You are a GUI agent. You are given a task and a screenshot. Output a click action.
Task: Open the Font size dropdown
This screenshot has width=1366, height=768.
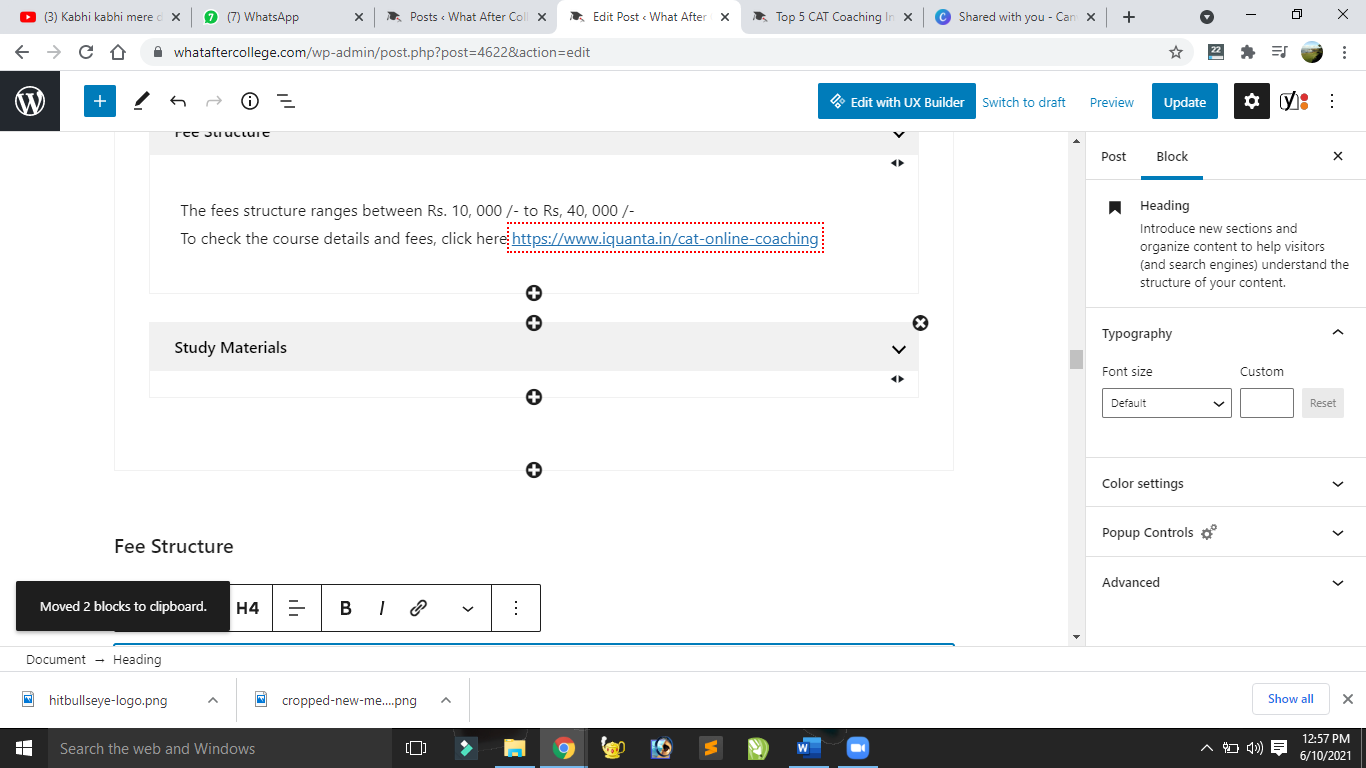(1166, 403)
